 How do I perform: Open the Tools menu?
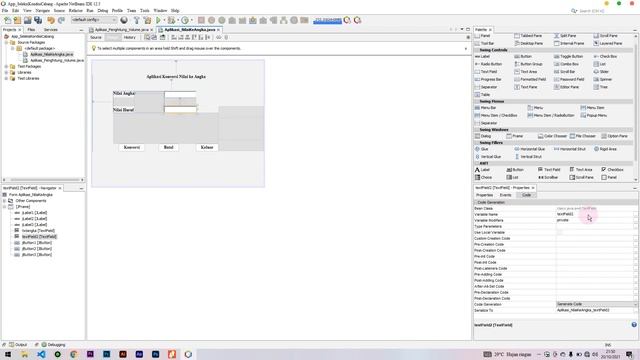tap(144, 10)
